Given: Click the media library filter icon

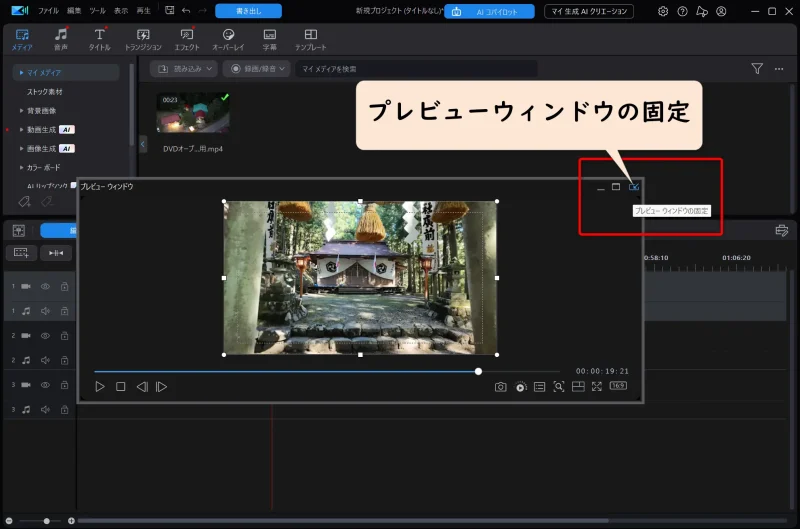Looking at the screenshot, I should [757, 68].
